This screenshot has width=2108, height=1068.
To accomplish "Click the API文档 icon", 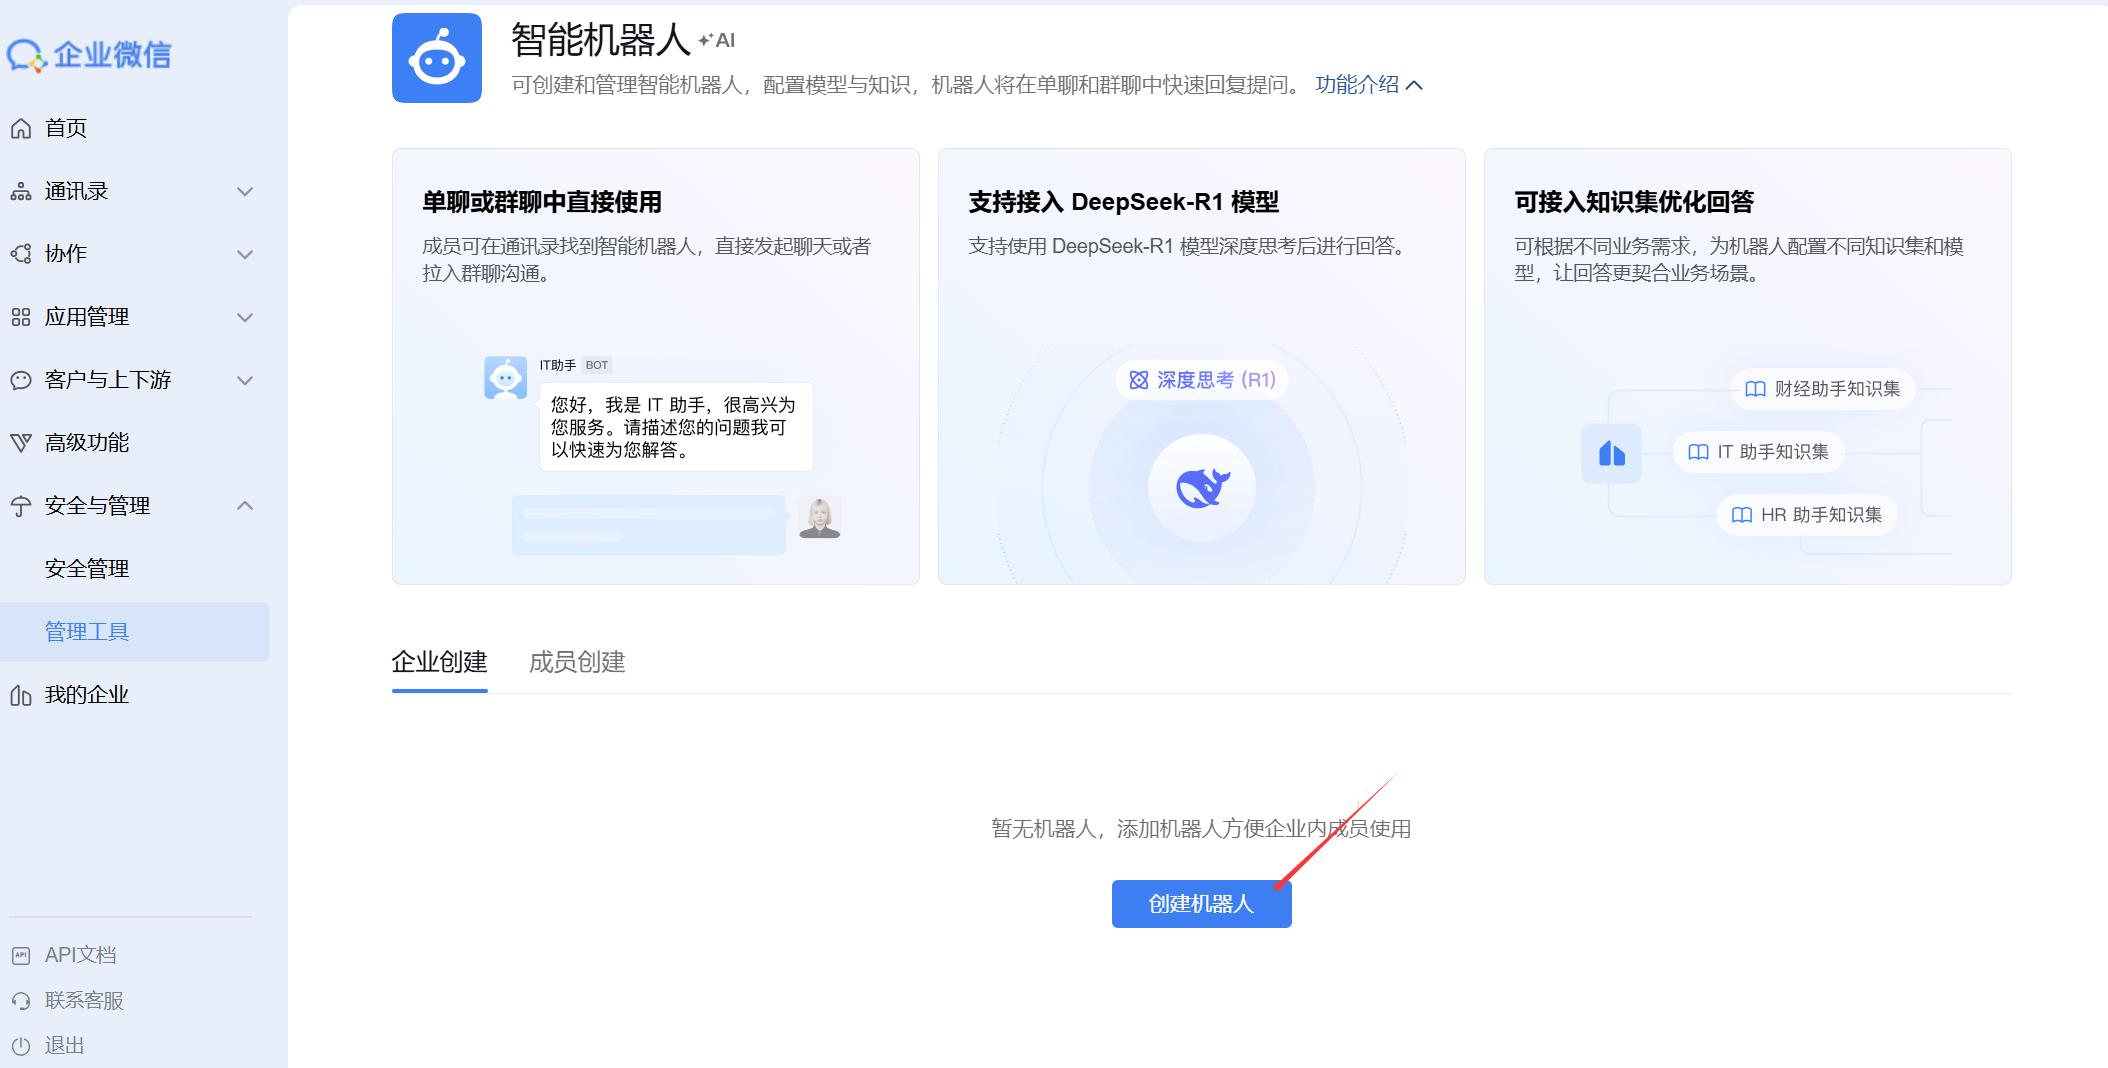I will [21, 955].
